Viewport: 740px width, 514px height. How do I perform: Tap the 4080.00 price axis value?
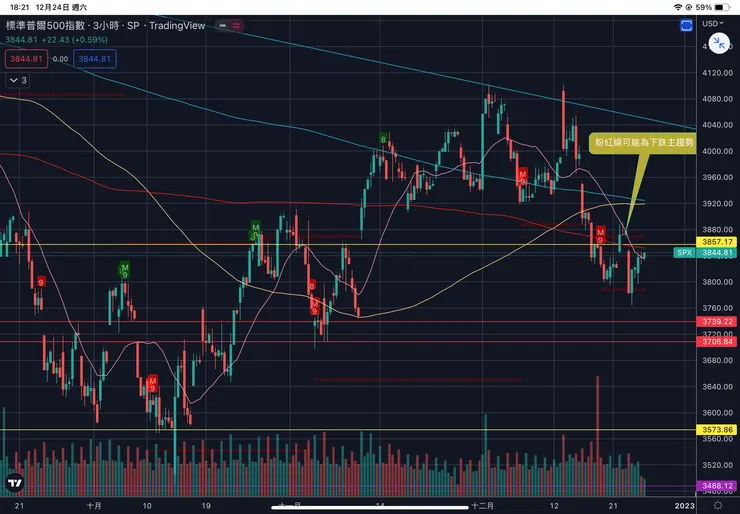(717, 99)
